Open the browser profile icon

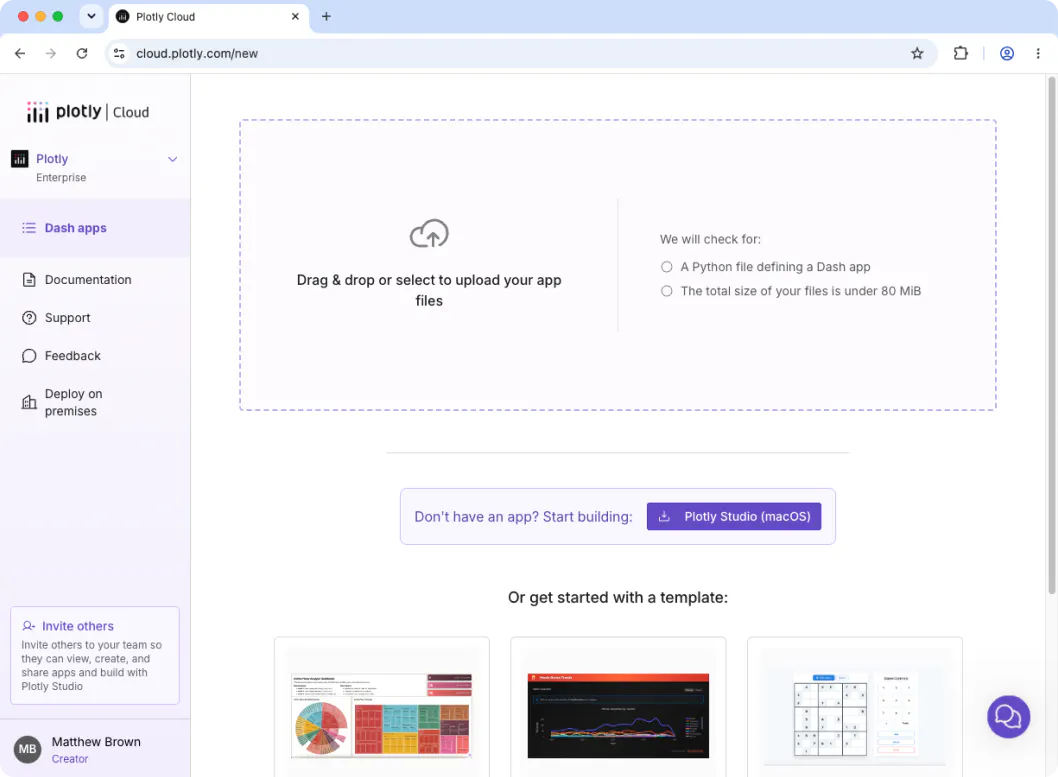coord(1007,53)
